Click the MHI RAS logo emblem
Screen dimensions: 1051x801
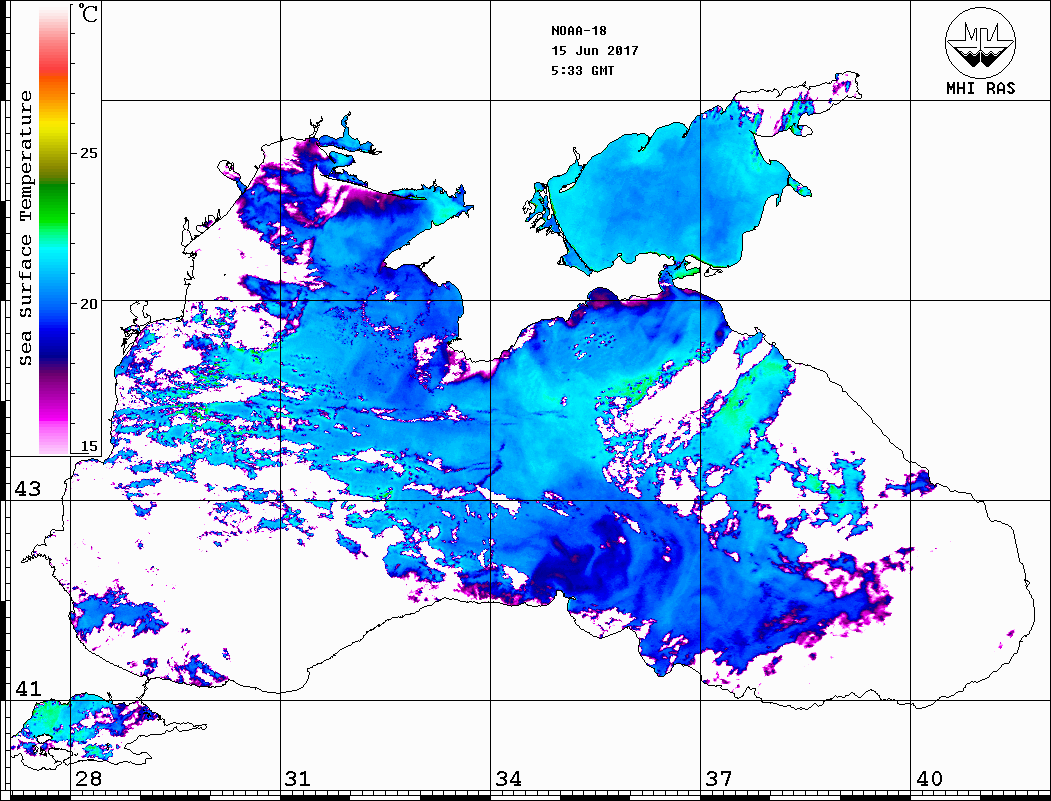point(980,42)
